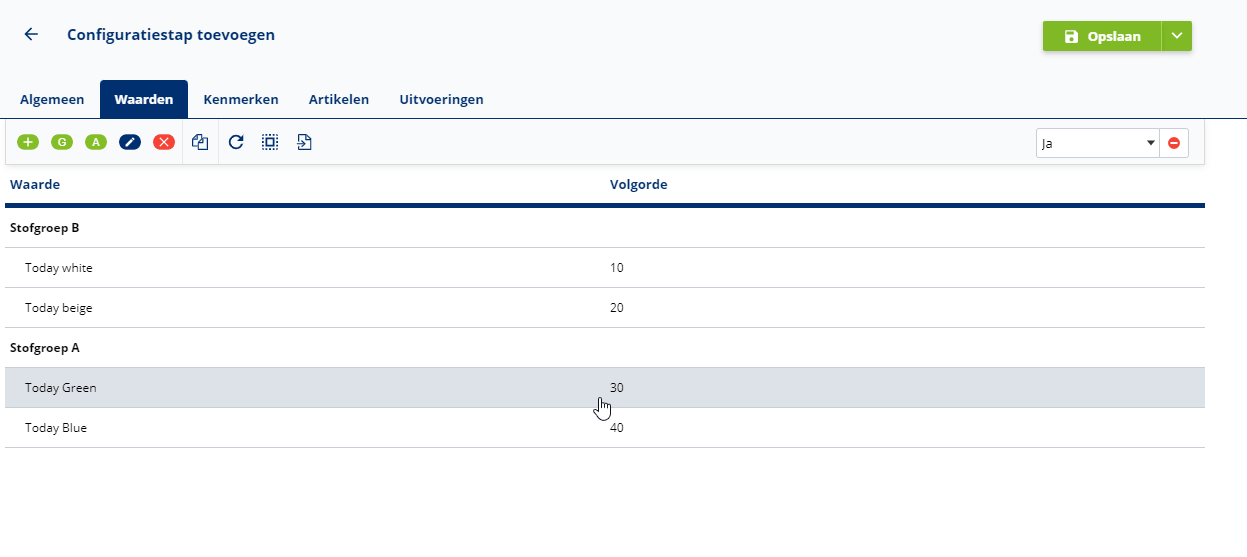1247x557 pixels.
Task: Save with the Opslaan button
Action: point(1101,36)
